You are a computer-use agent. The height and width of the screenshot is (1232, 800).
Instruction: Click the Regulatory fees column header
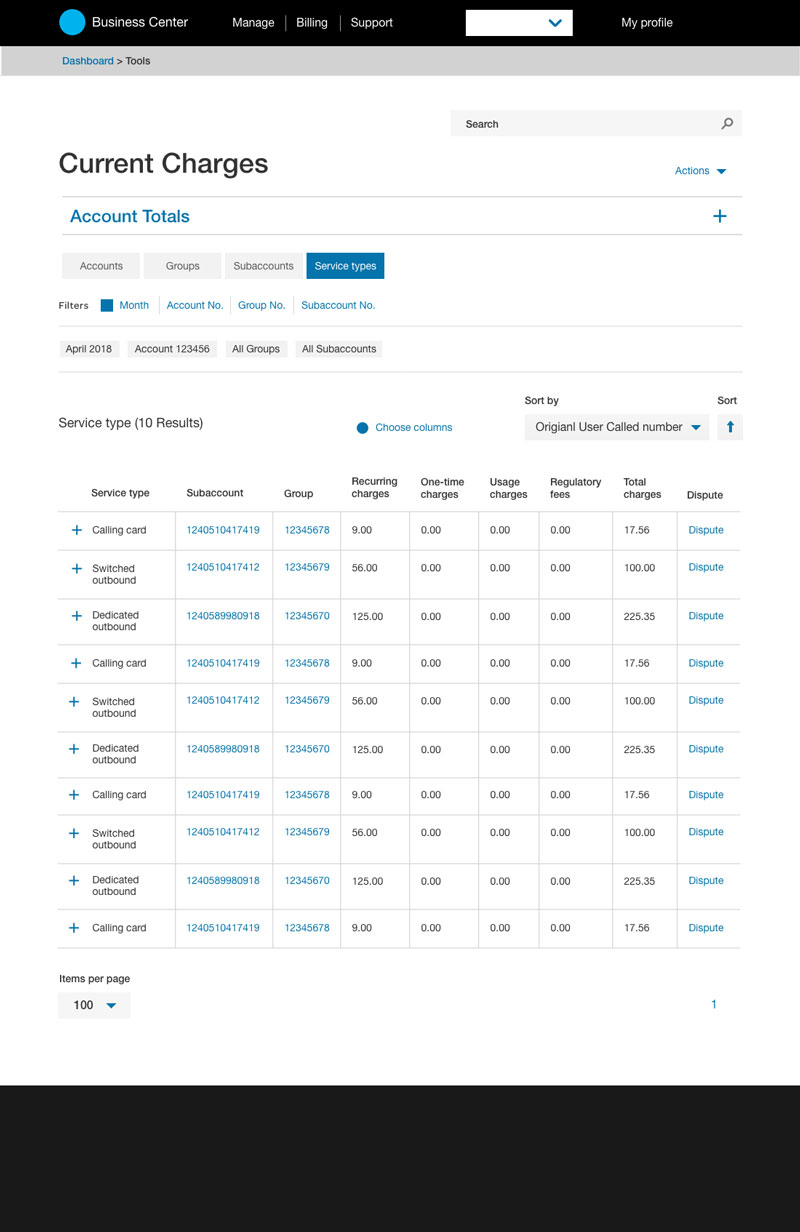(x=576, y=488)
